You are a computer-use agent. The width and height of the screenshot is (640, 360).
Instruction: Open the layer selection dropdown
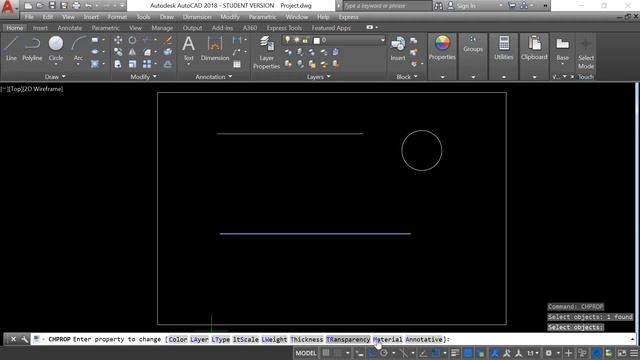coord(382,40)
